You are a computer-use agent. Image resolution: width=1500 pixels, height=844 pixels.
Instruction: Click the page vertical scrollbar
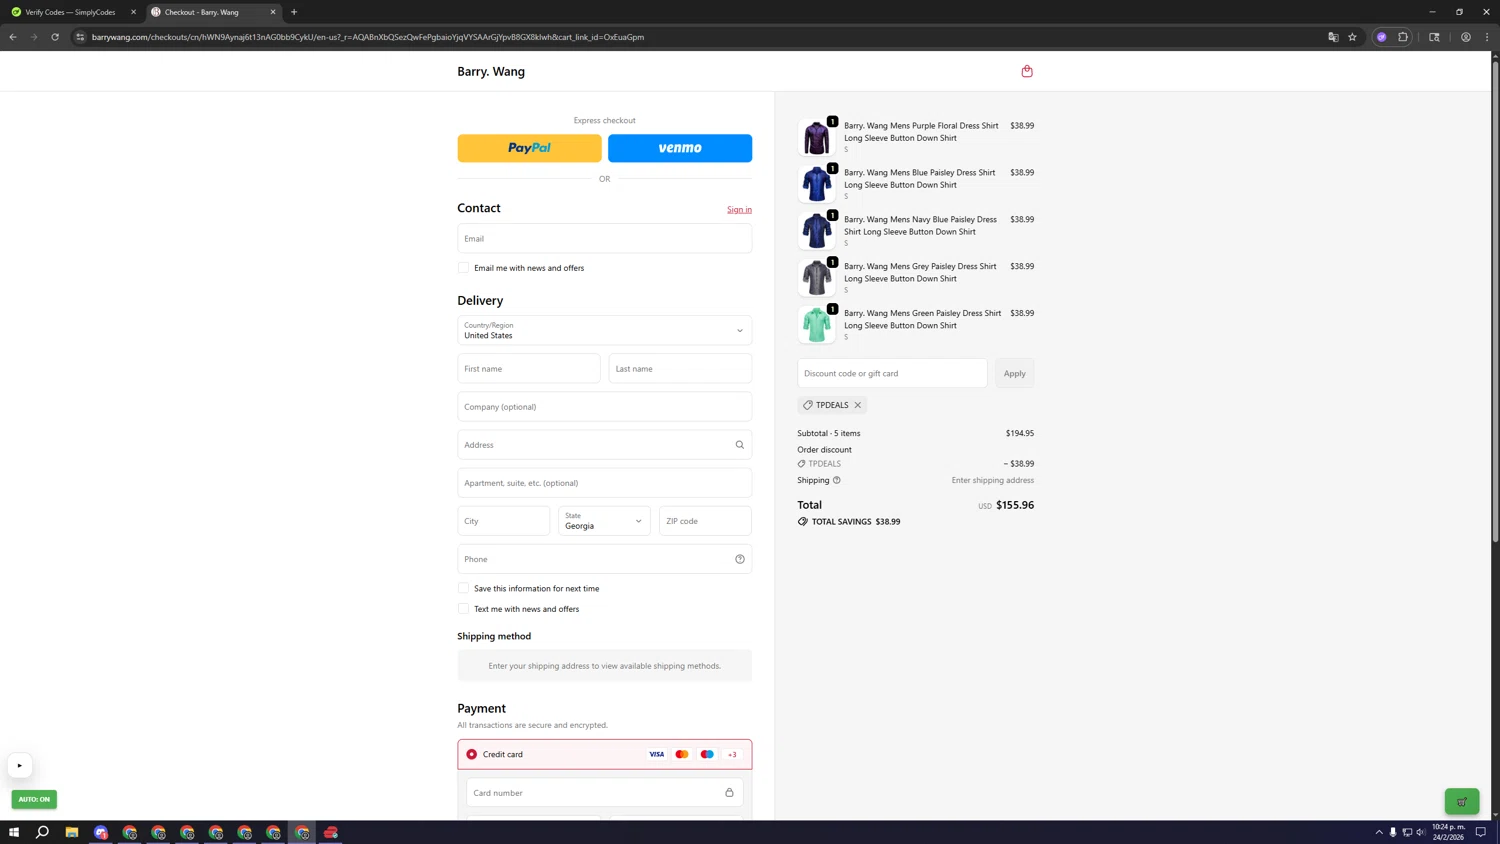[x=1495, y=300]
